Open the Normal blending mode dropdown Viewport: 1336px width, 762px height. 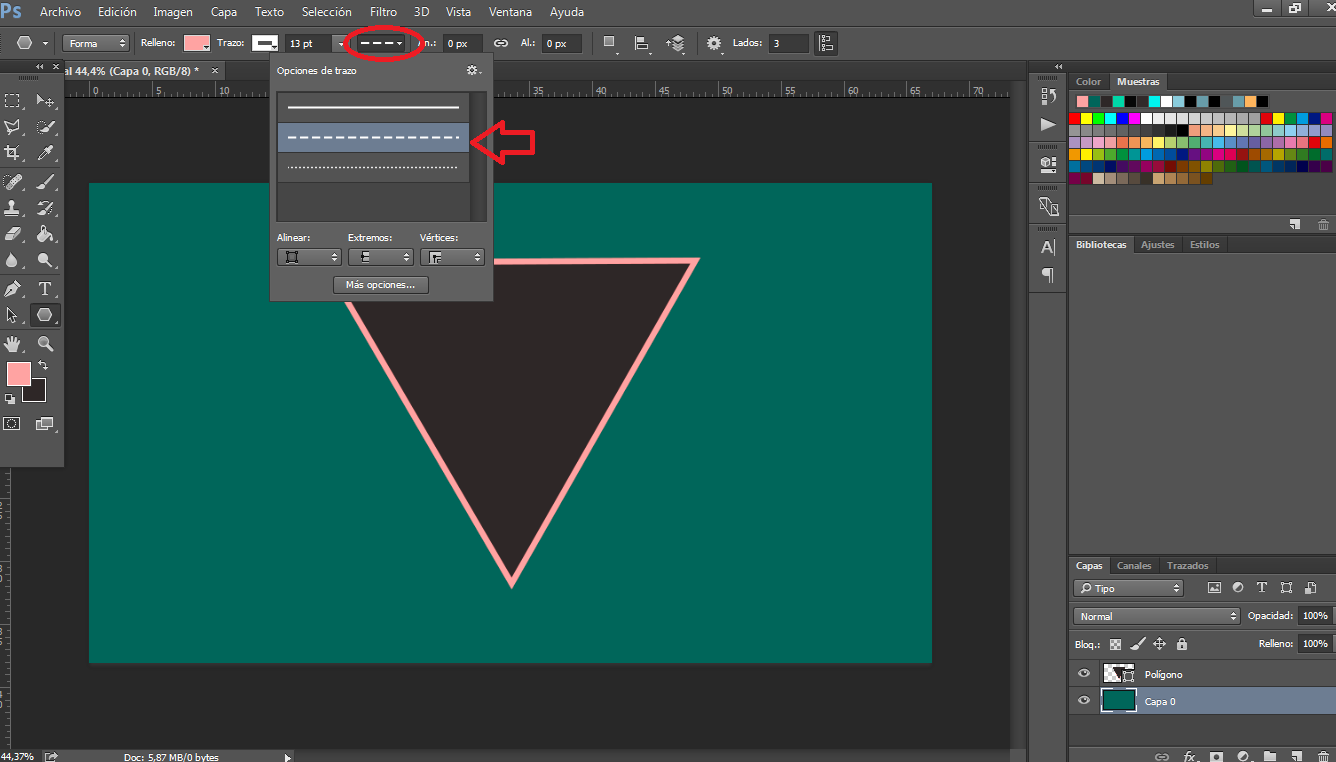(x=1156, y=616)
